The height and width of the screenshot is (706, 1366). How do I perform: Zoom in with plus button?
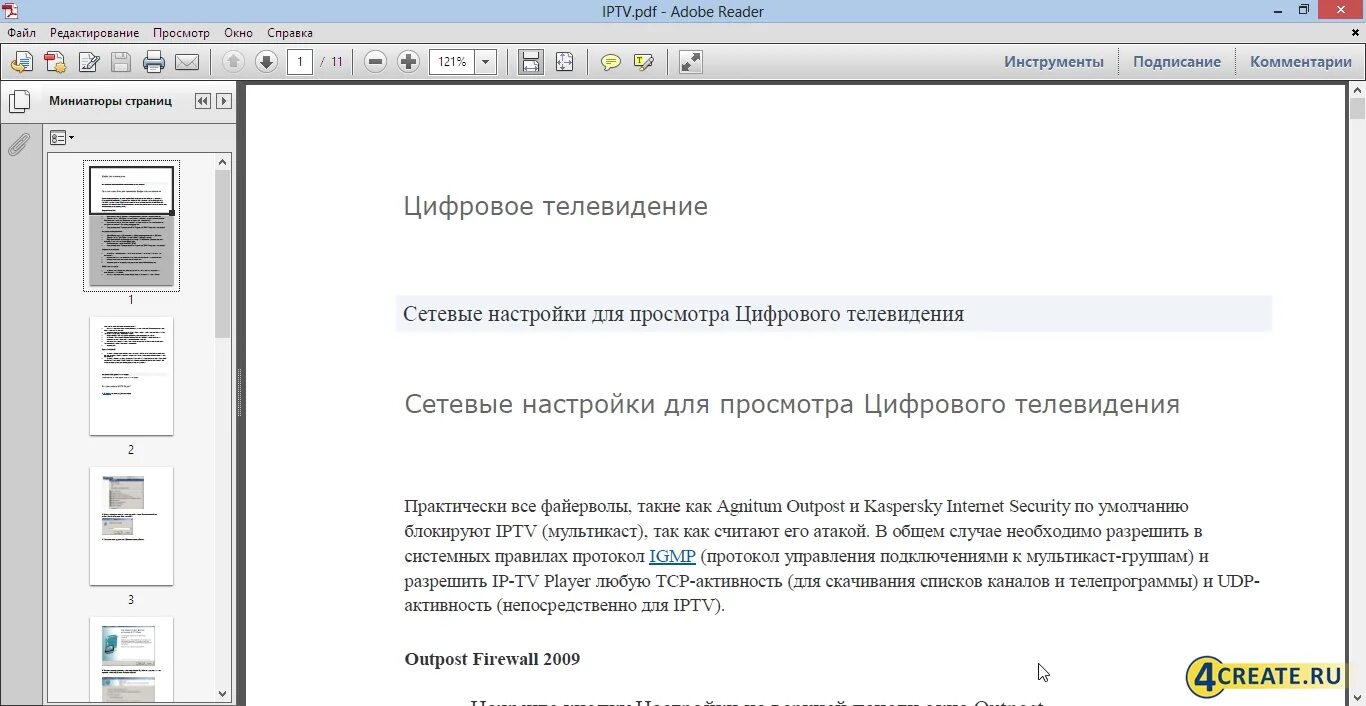coord(408,62)
